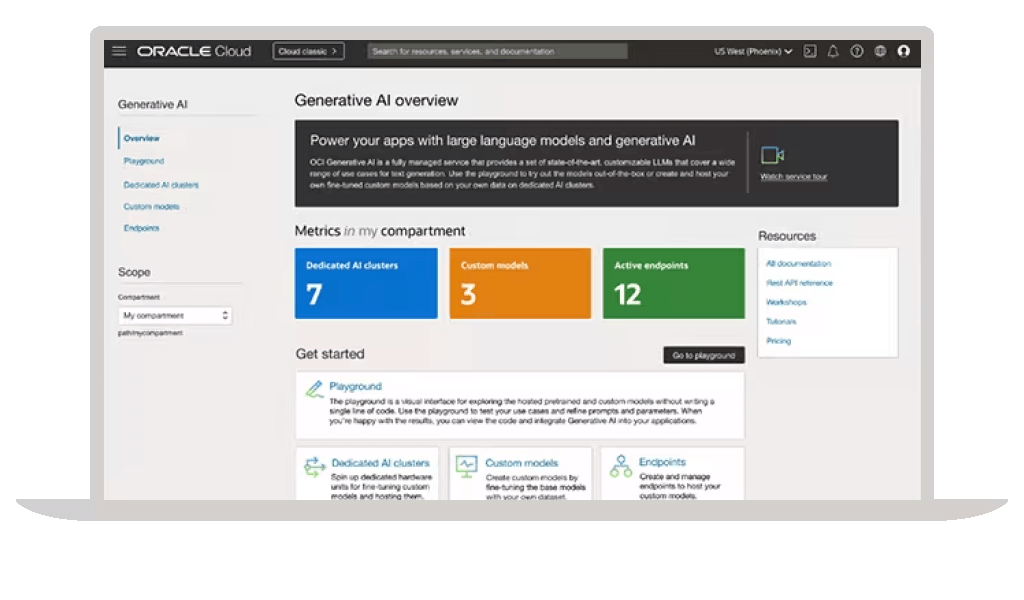
Task: Open the My compartment selector
Action: pyautogui.click(x=174, y=315)
